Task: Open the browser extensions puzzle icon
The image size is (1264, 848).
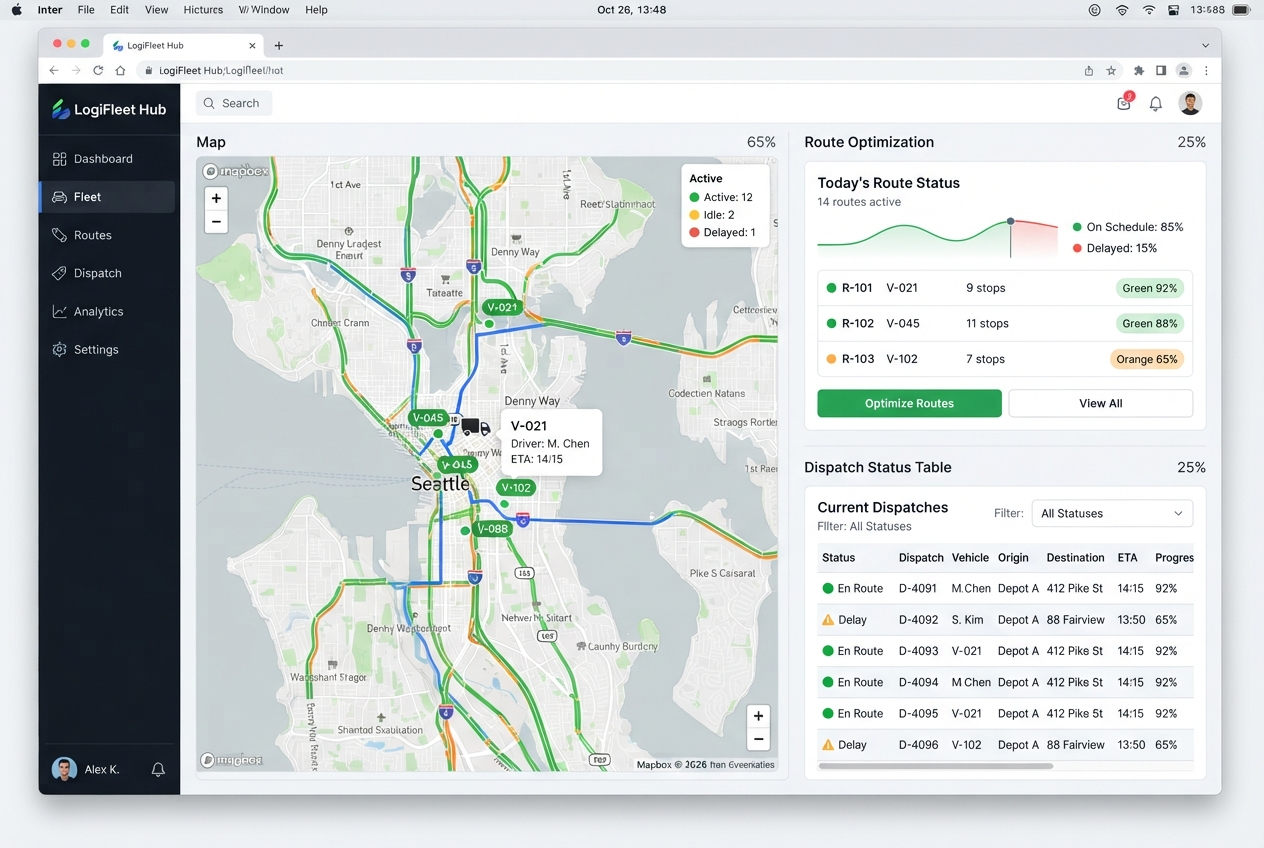Action: 1138,71
